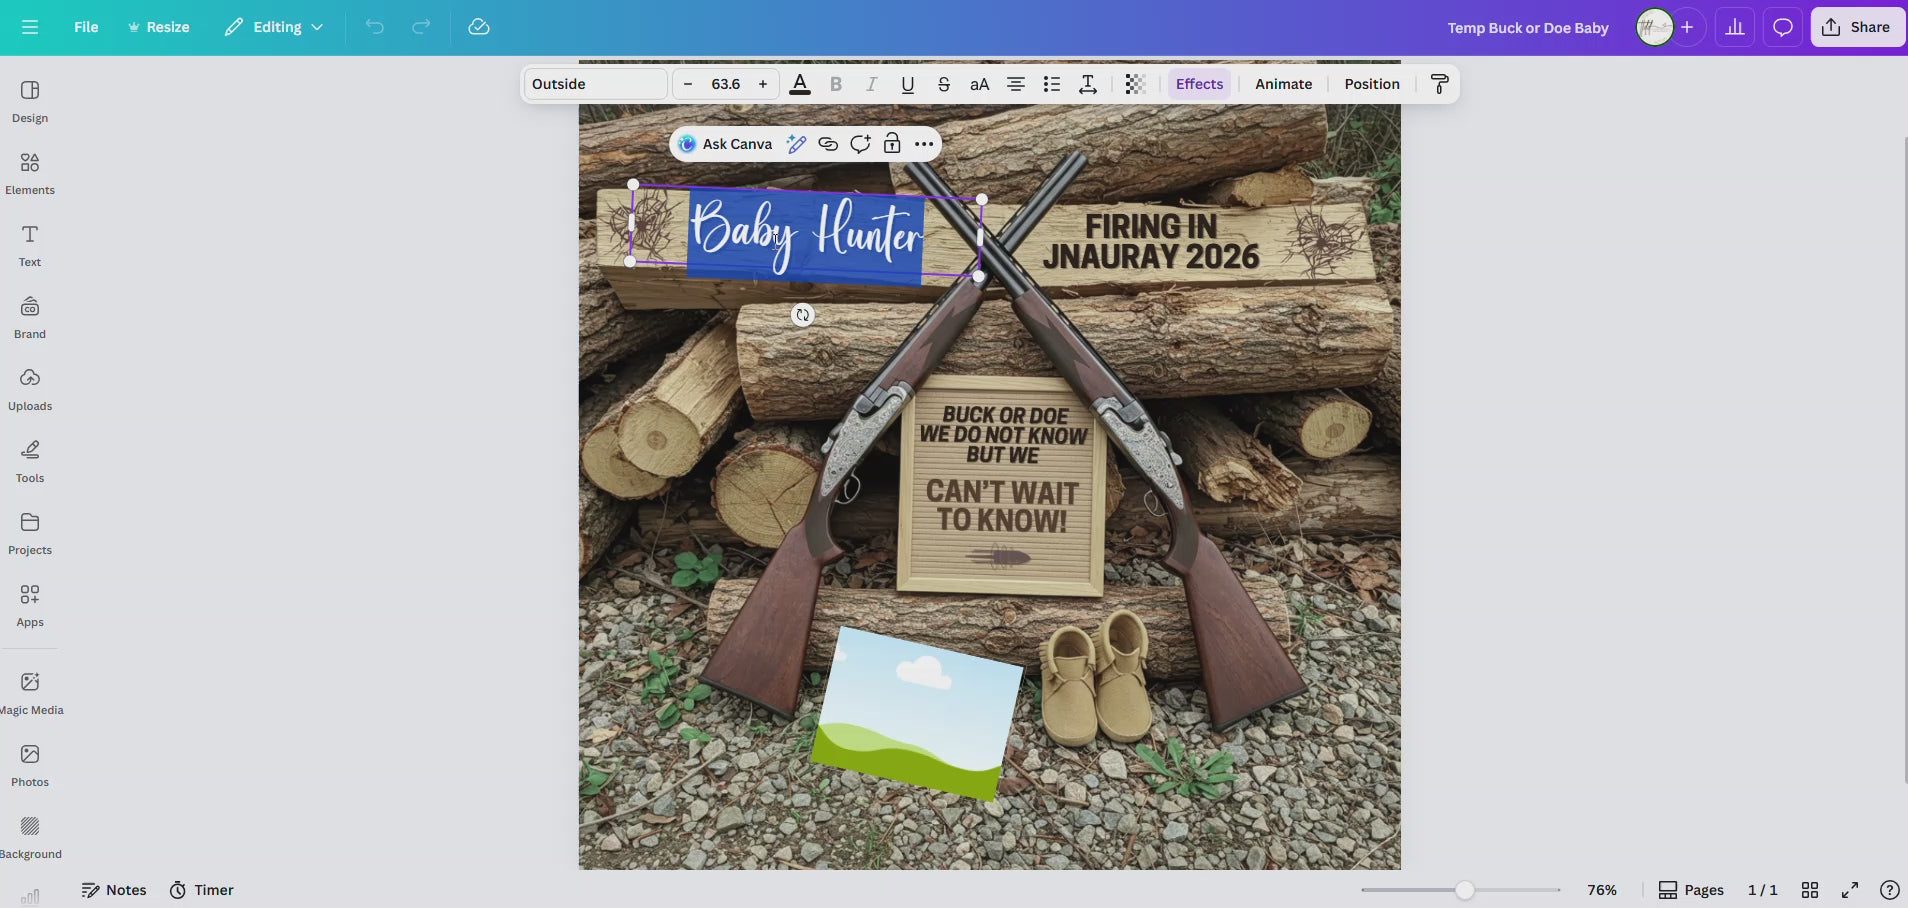This screenshot has width=1908, height=908.
Task: Open the Outside font selector
Action: pyautogui.click(x=594, y=84)
